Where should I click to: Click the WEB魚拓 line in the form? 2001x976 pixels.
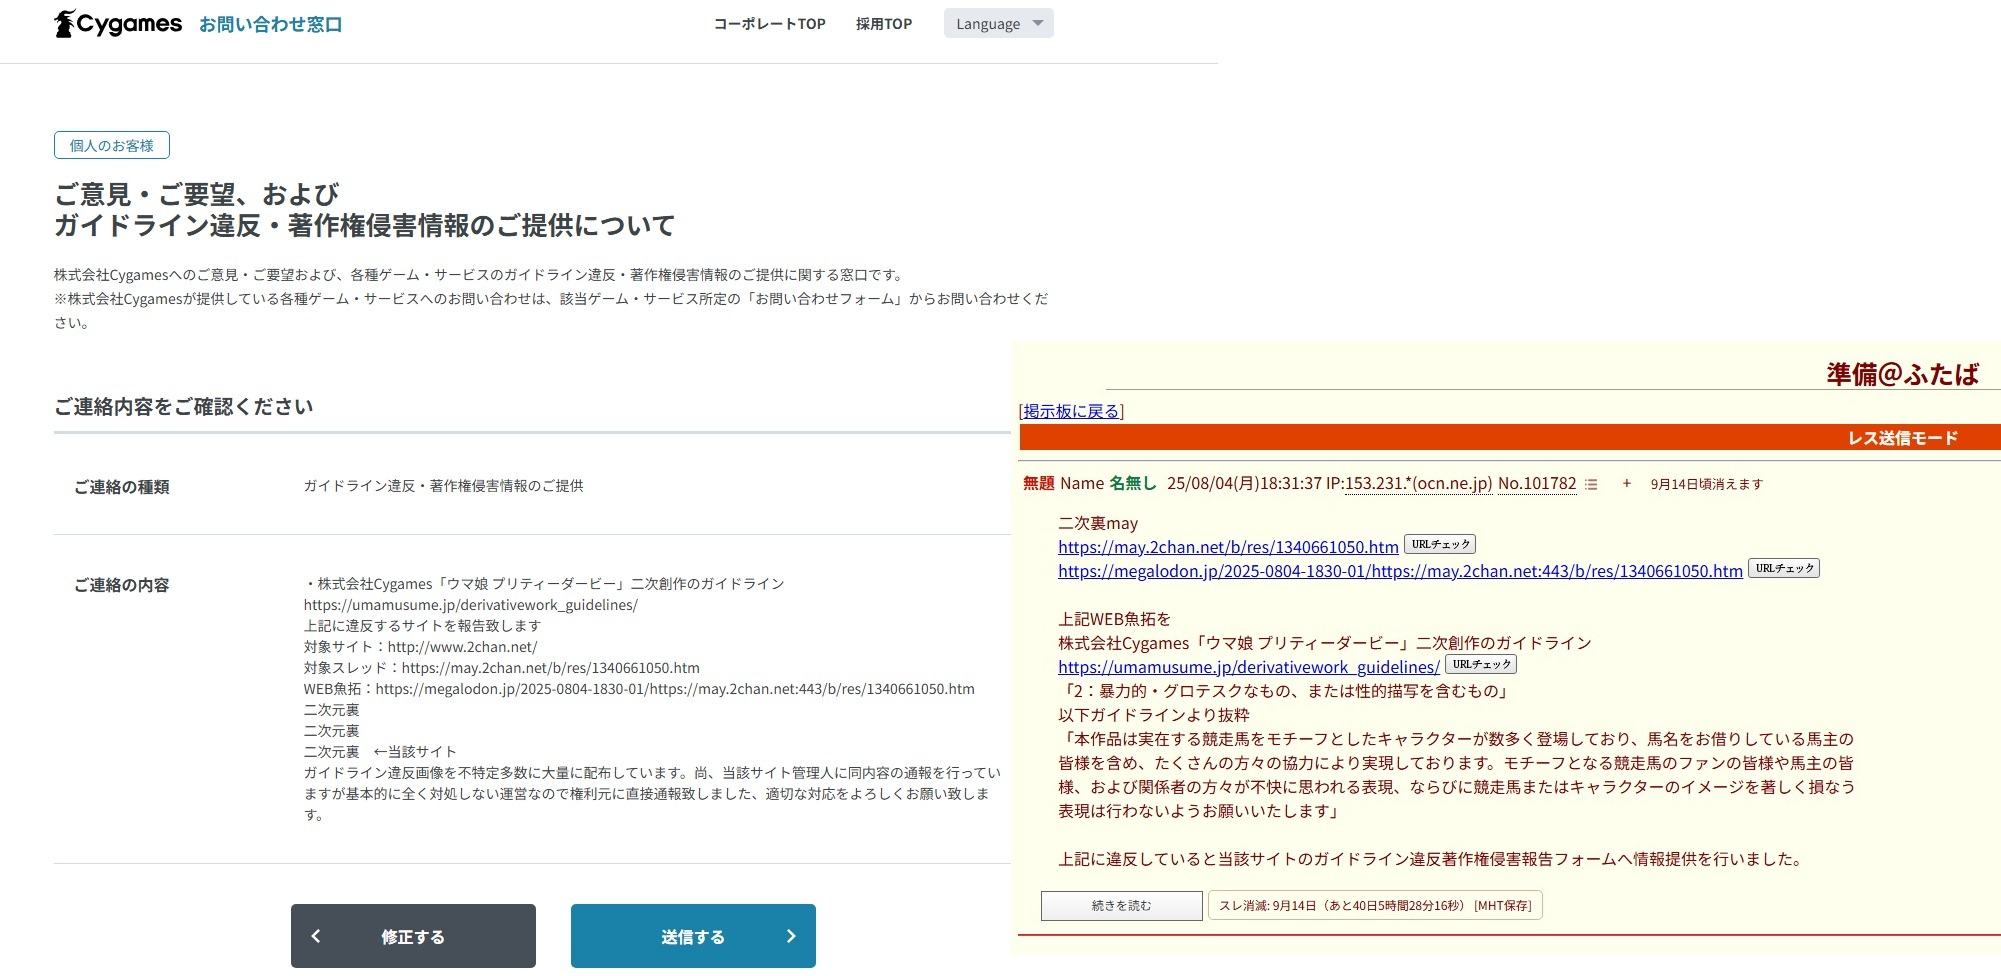tap(639, 689)
